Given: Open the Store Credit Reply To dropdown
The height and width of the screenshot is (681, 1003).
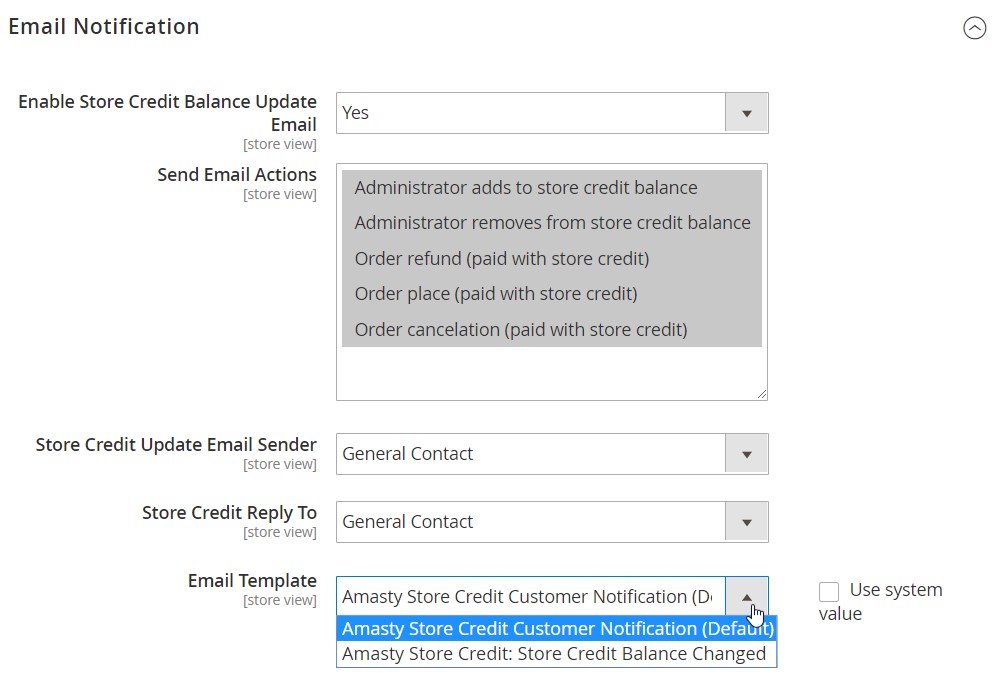Looking at the screenshot, I should (530, 522).
